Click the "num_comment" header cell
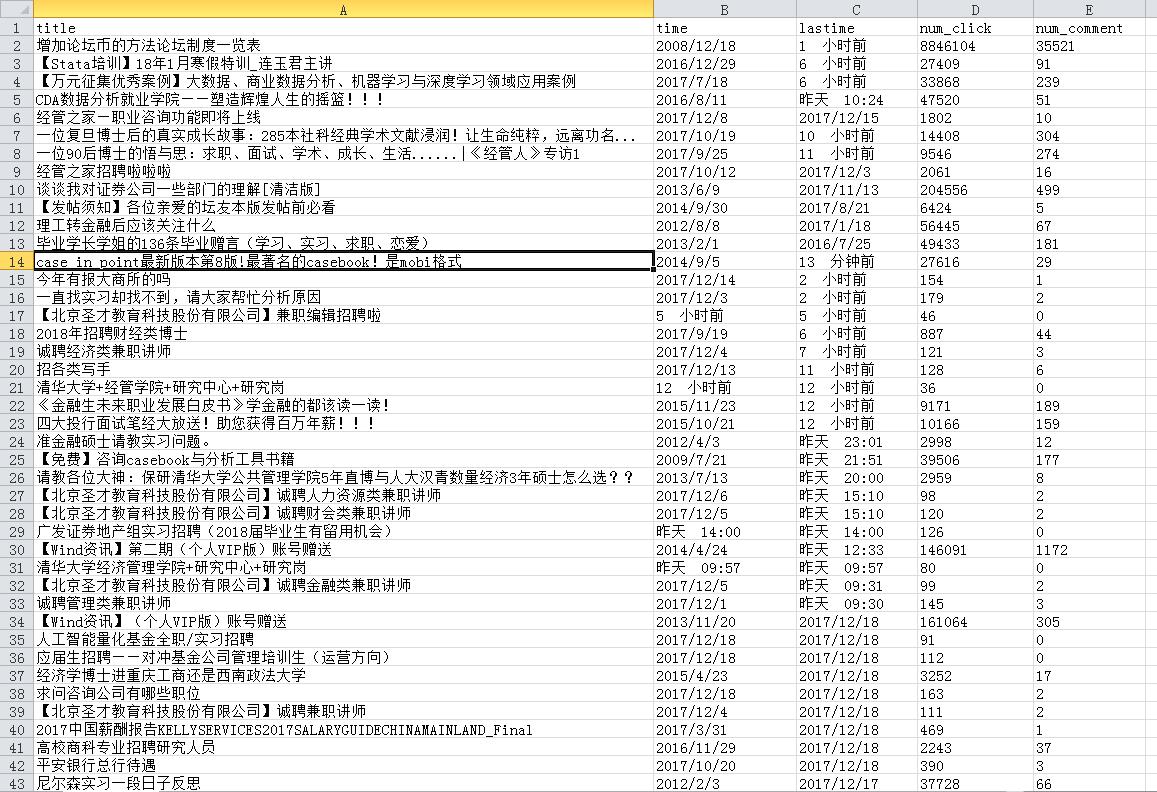This screenshot has height=792, width=1157. pyautogui.click(x=1094, y=28)
